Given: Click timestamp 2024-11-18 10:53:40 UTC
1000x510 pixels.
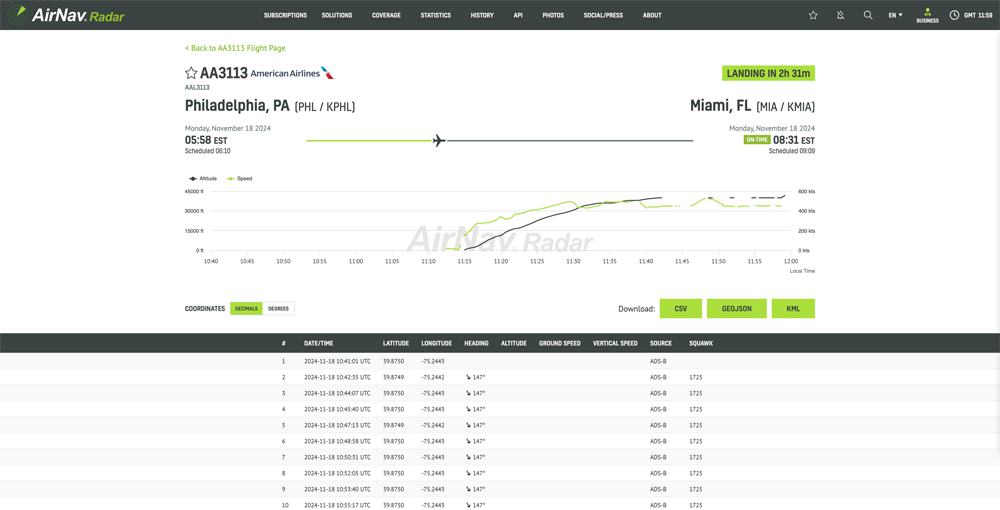Looking at the screenshot, I should [337, 489].
